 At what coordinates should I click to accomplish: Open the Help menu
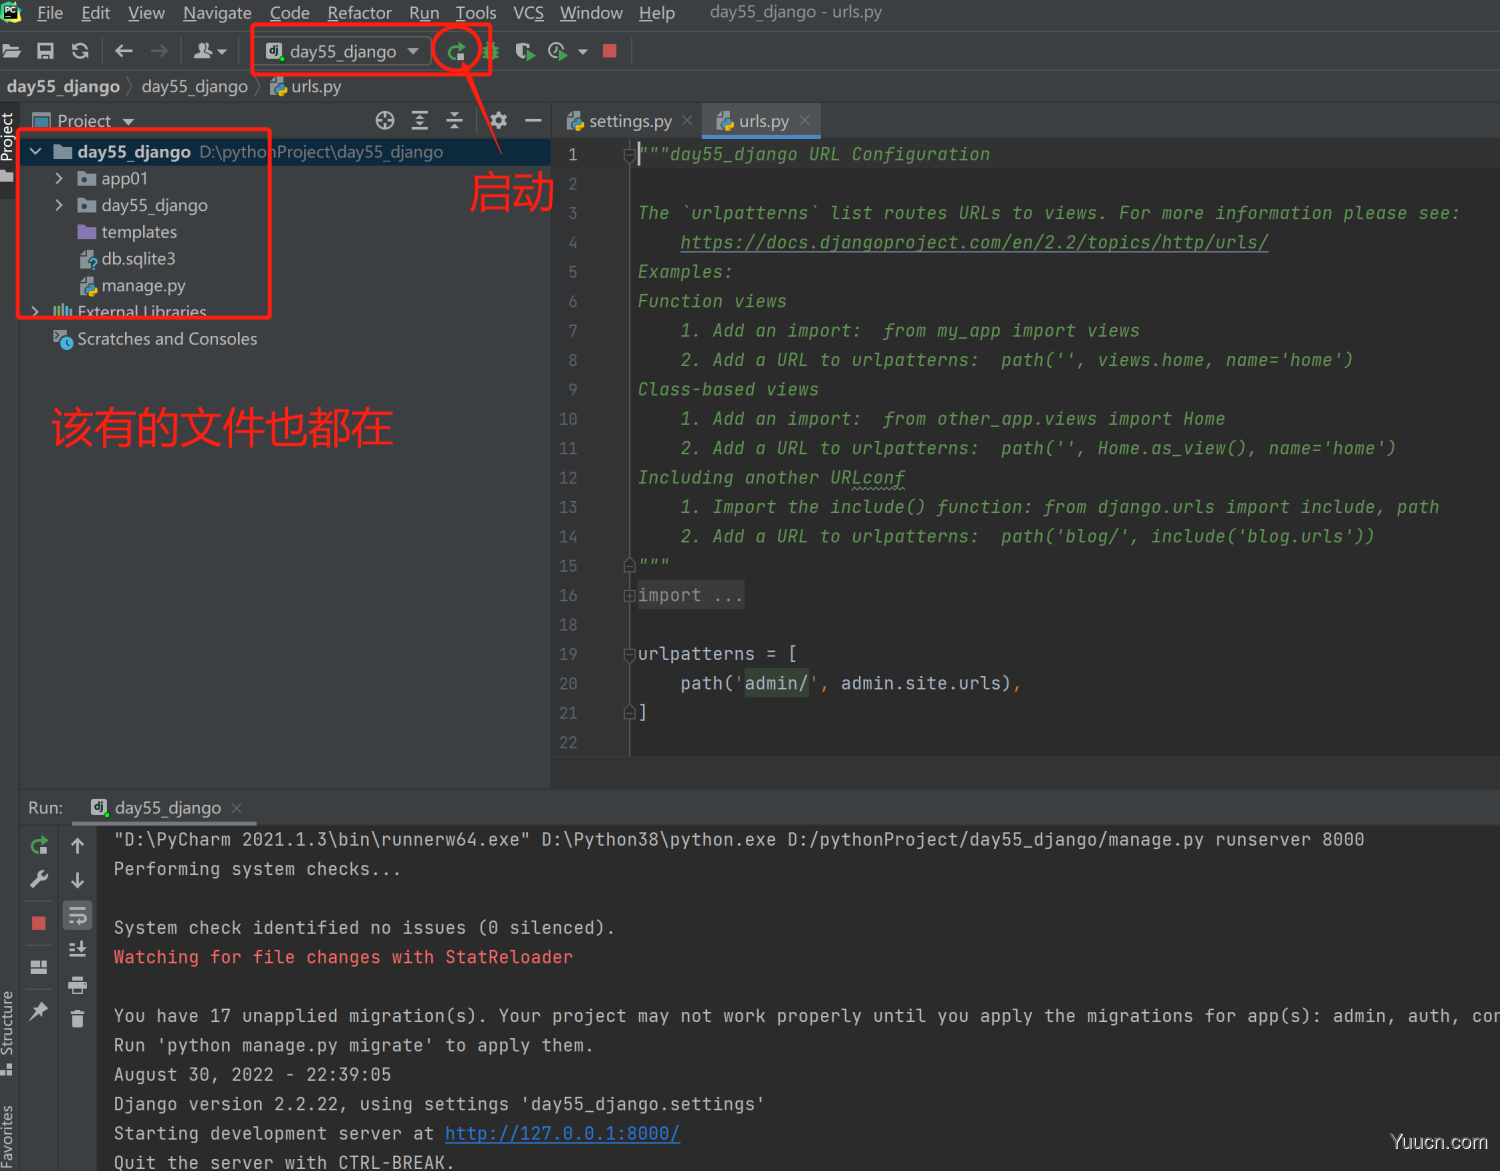[x=657, y=13]
